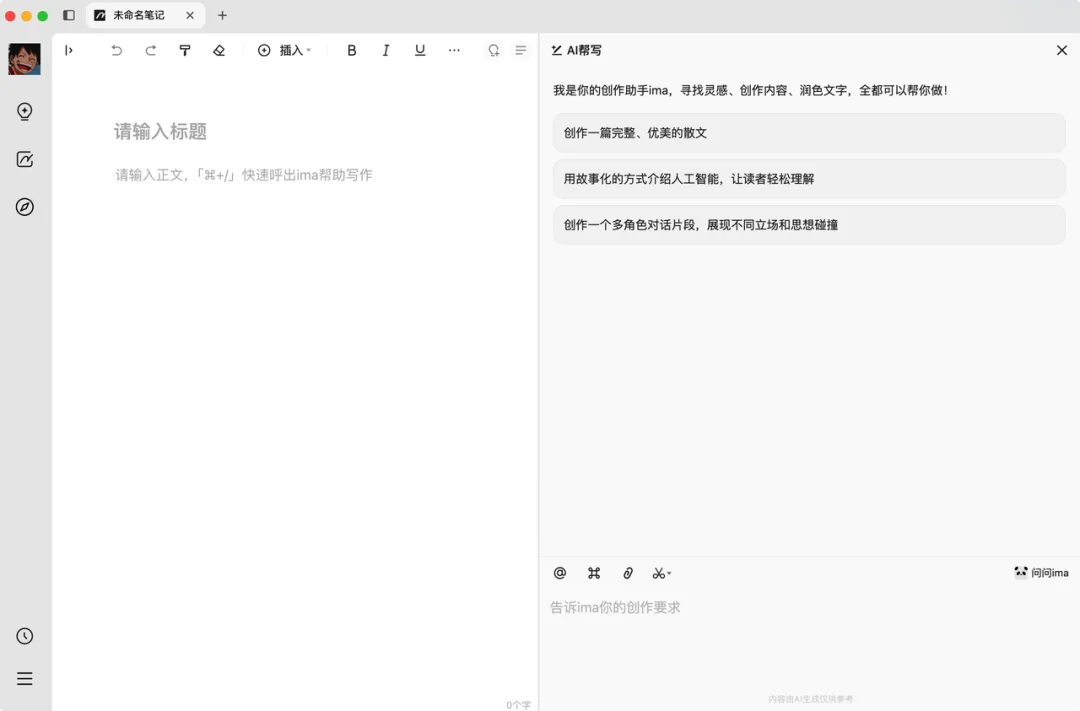Viewport: 1080px width, 711px height.
Task: Select the format painter tool
Action: [x=185, y=50]
